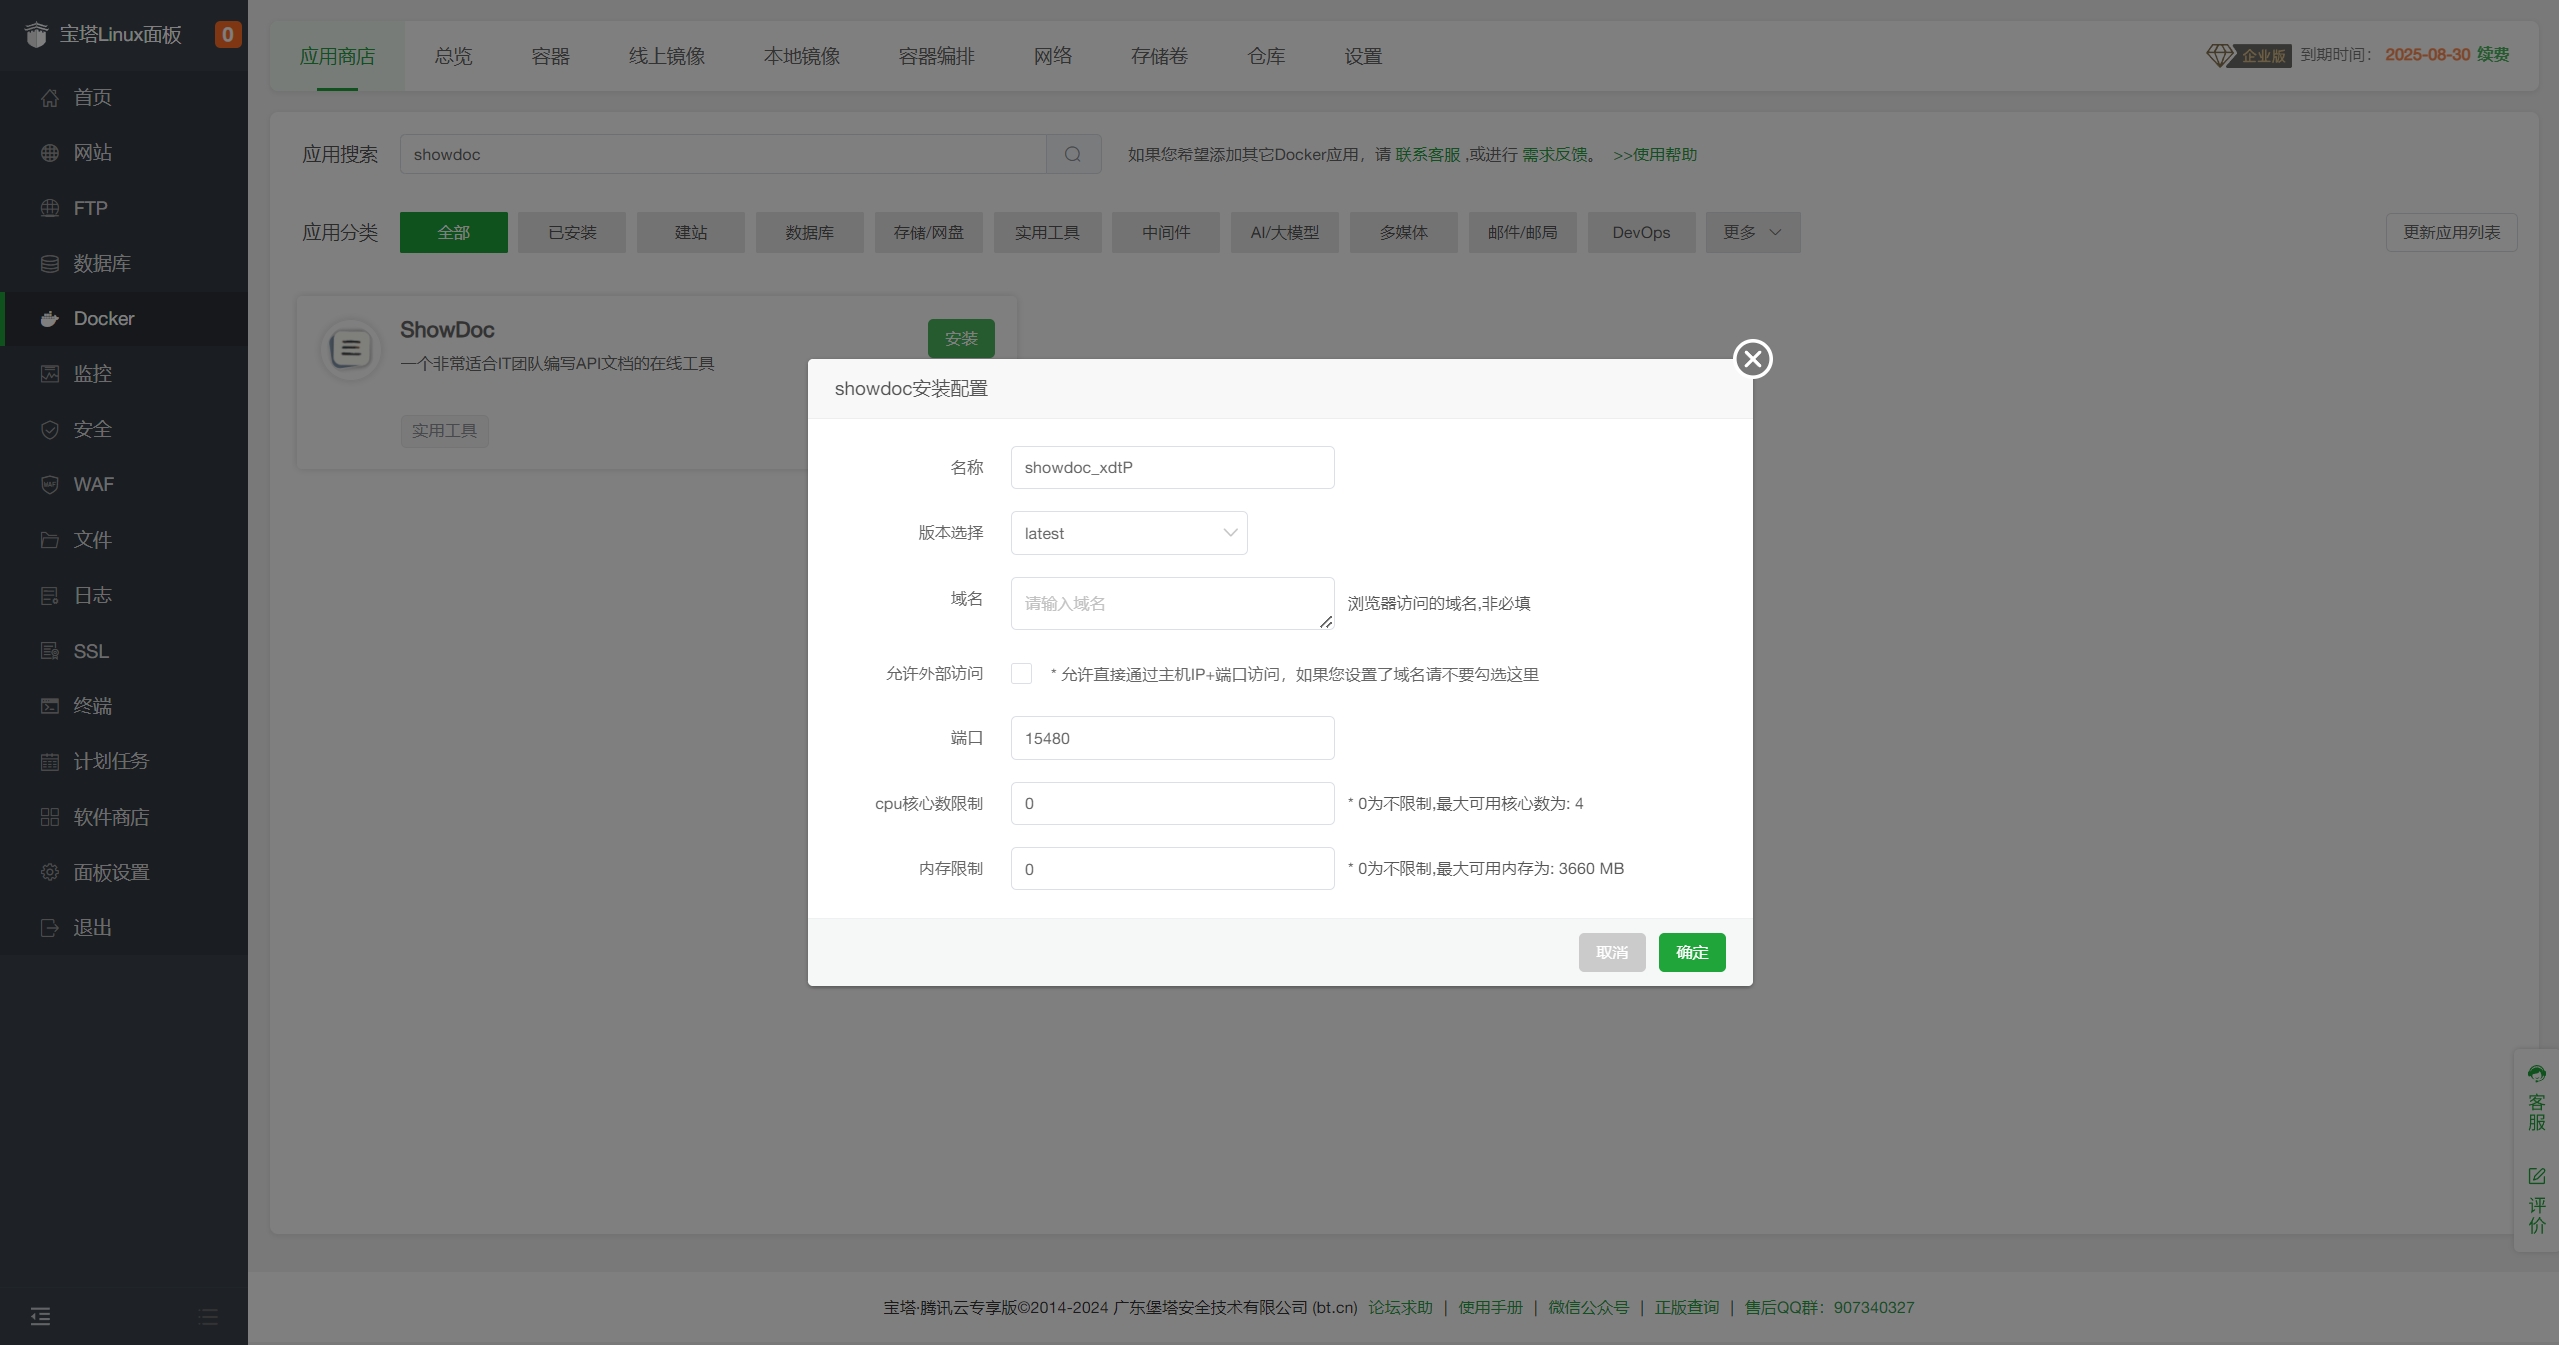Click the 端口 input field 15480
Screen dimensions: 2559x1345
click(1173, 738)
